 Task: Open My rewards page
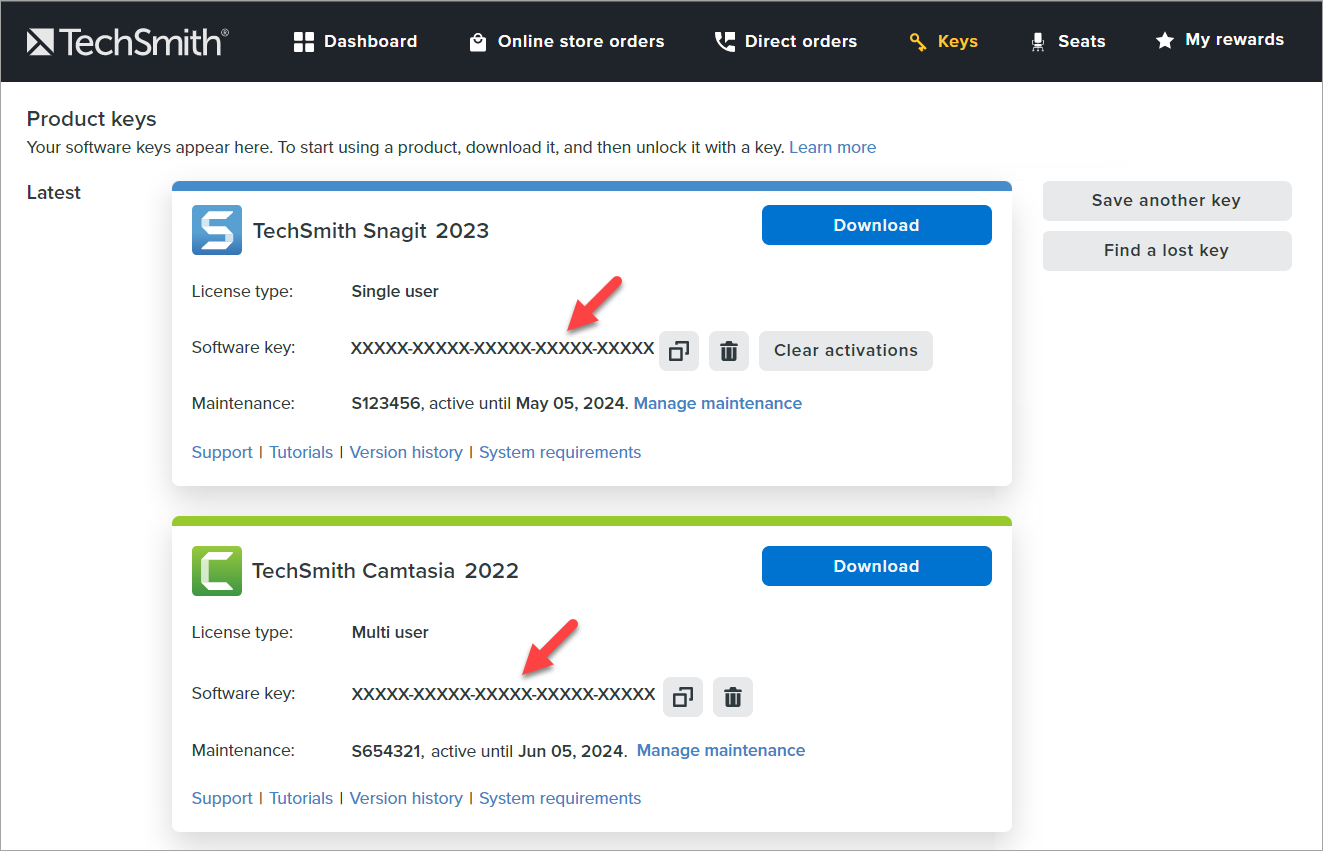click(x=1219, y=40)
